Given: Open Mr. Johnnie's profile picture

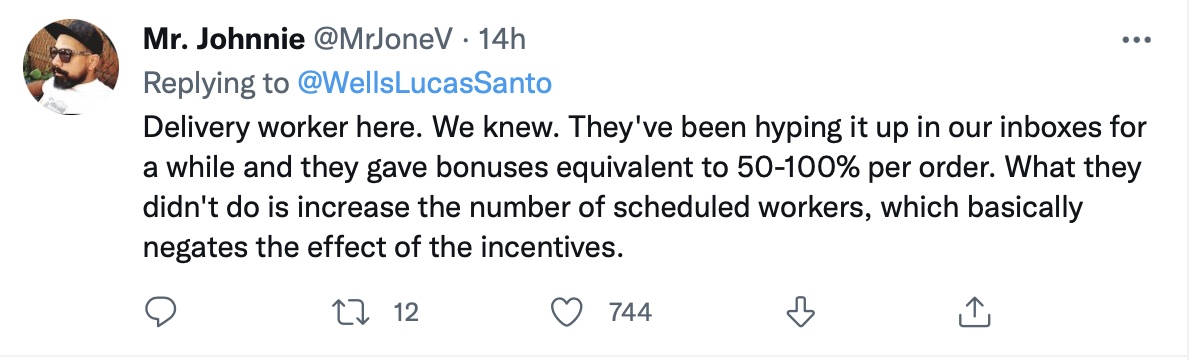Looking at the screenshot, I should [x=71, y=67].
